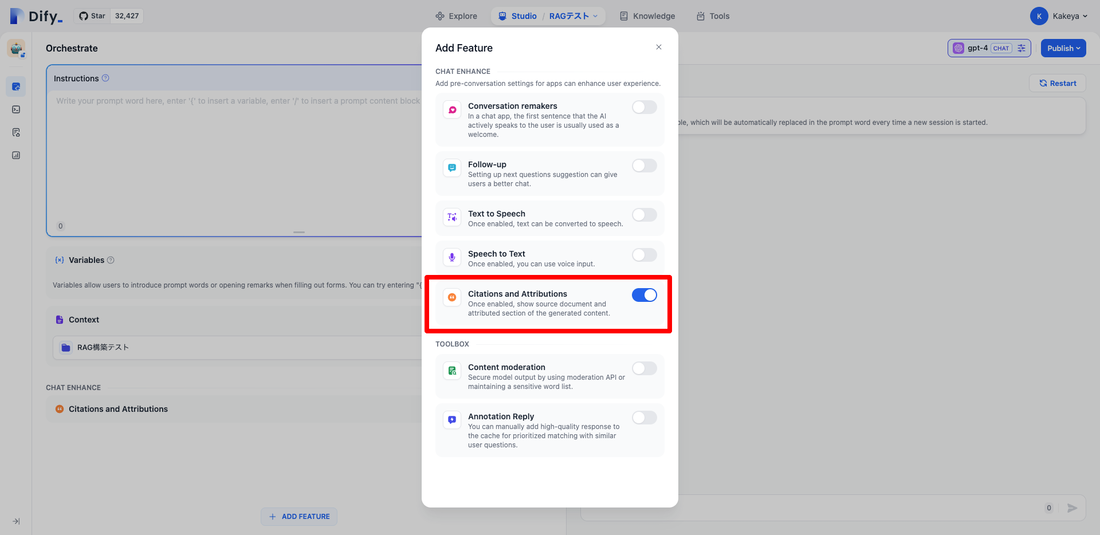
Task: Click the ADD FEATURE button
Action: 299,516
